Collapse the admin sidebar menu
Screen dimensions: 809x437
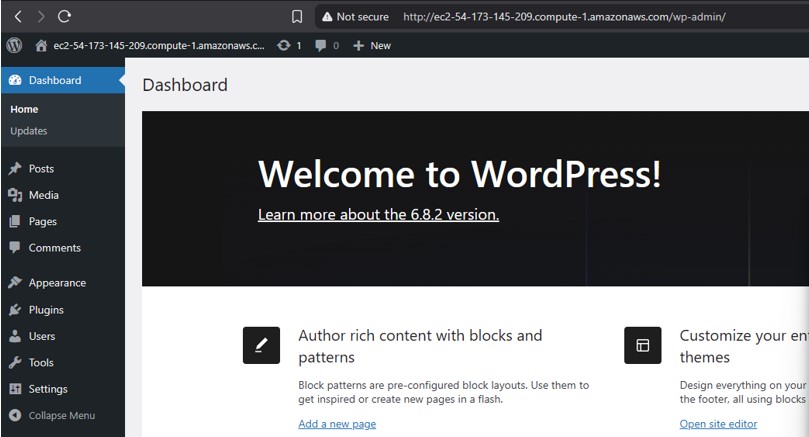(61, 415)
